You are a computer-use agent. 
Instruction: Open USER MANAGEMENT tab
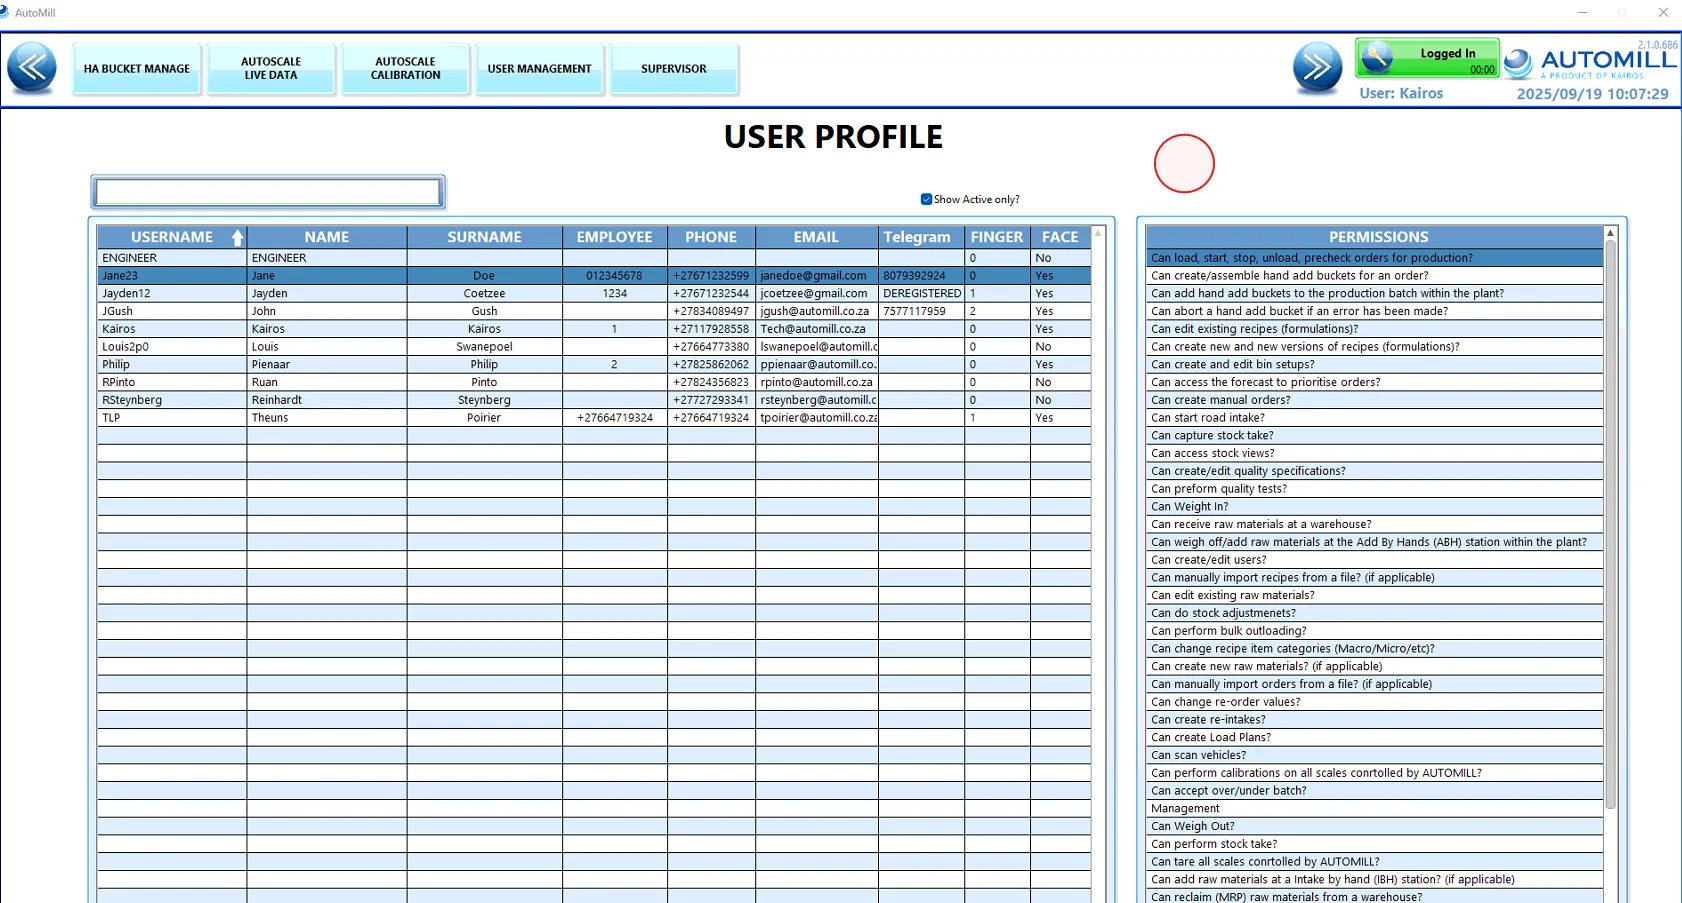(x=539, y=69)
